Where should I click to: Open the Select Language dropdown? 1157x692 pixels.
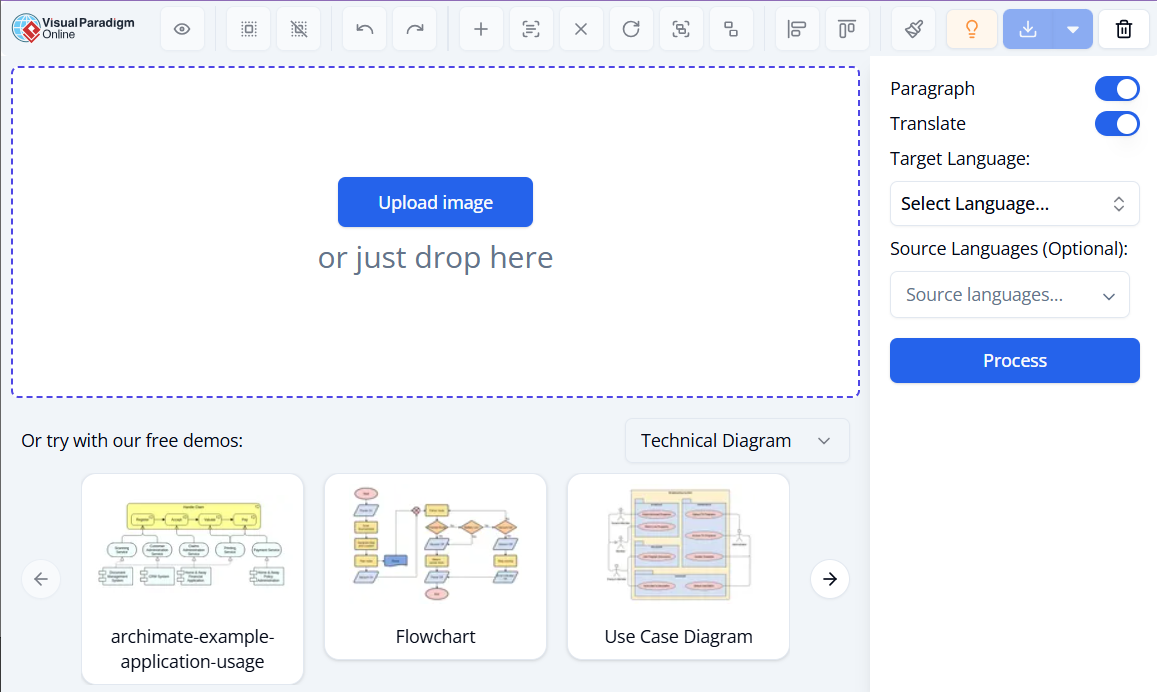[1014, 203]
